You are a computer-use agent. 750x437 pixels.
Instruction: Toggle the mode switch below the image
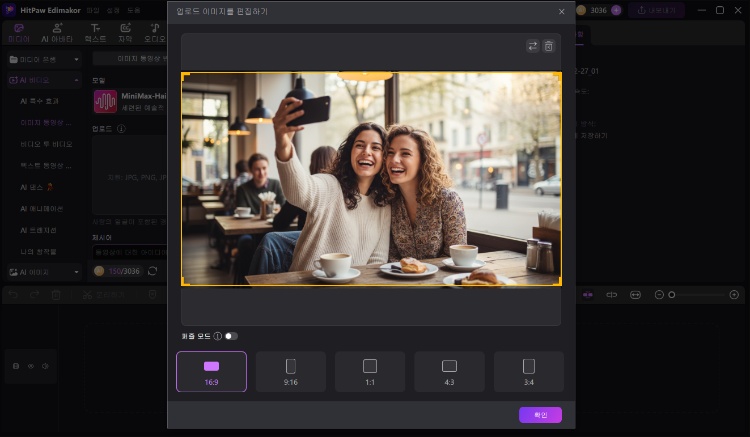[x=231, y=336]
